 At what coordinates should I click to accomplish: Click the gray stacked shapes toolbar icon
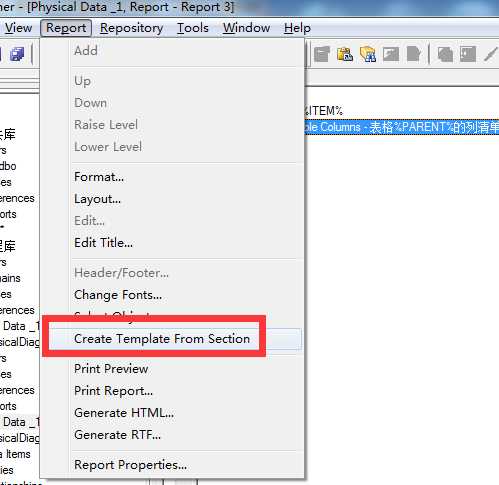click(x=445, y=54)
